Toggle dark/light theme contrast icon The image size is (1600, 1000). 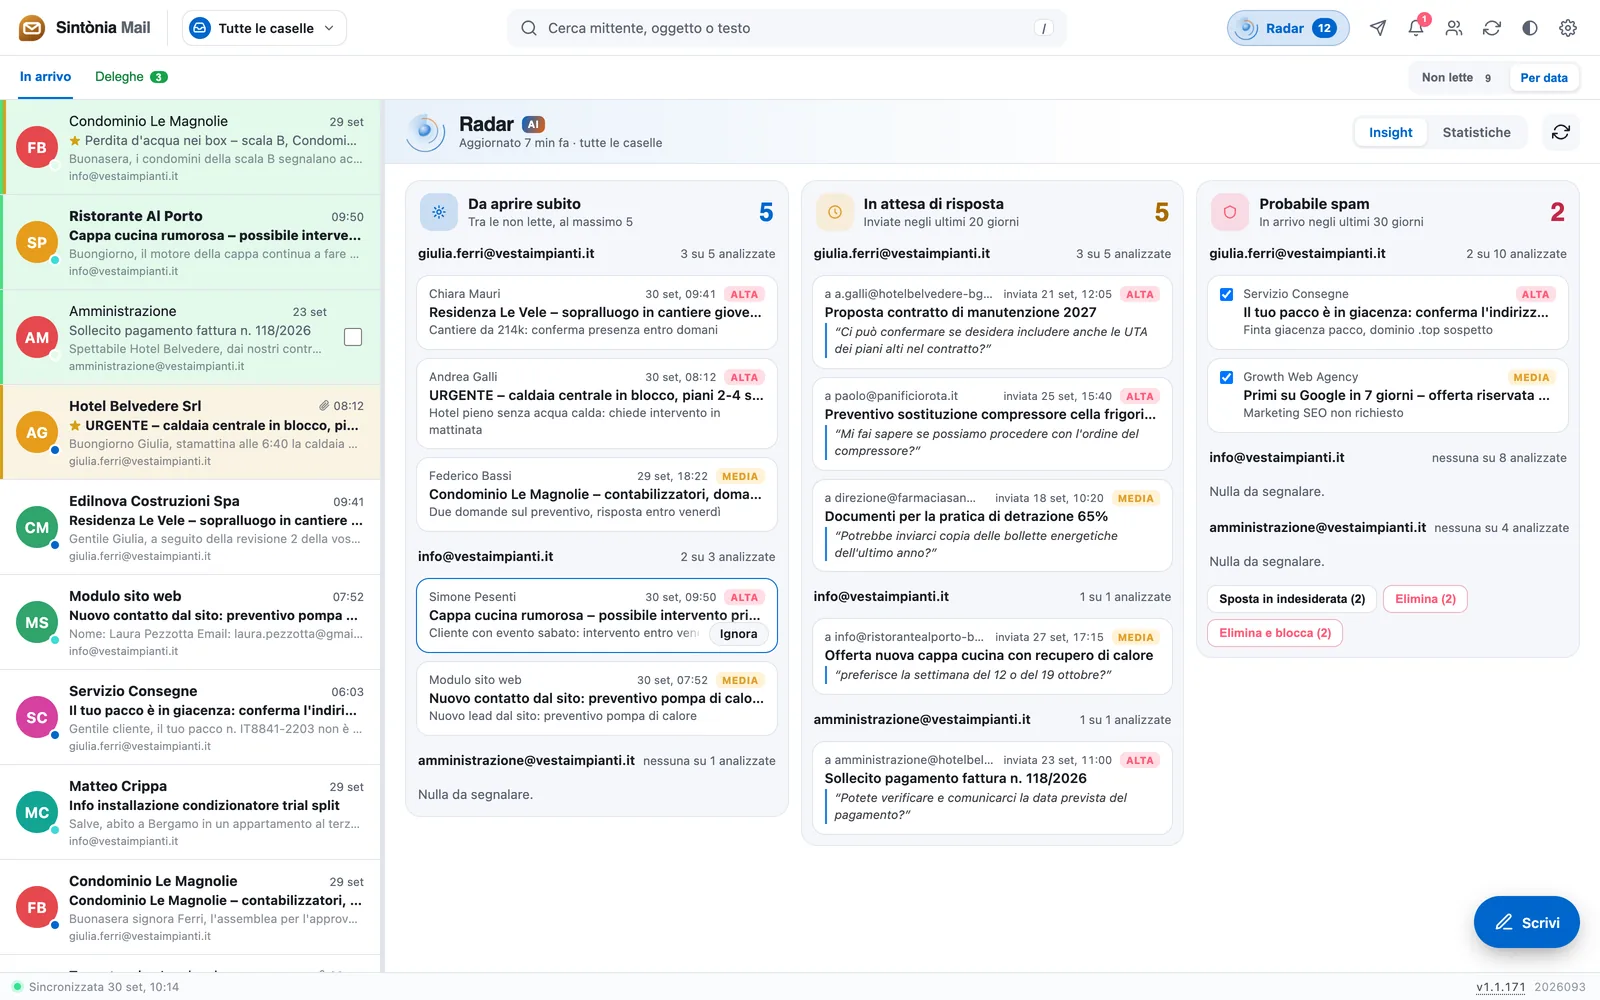(x=1530, y=28)
